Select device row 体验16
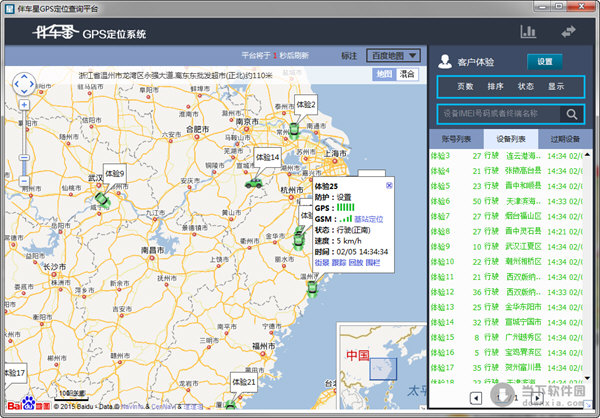 506,353
